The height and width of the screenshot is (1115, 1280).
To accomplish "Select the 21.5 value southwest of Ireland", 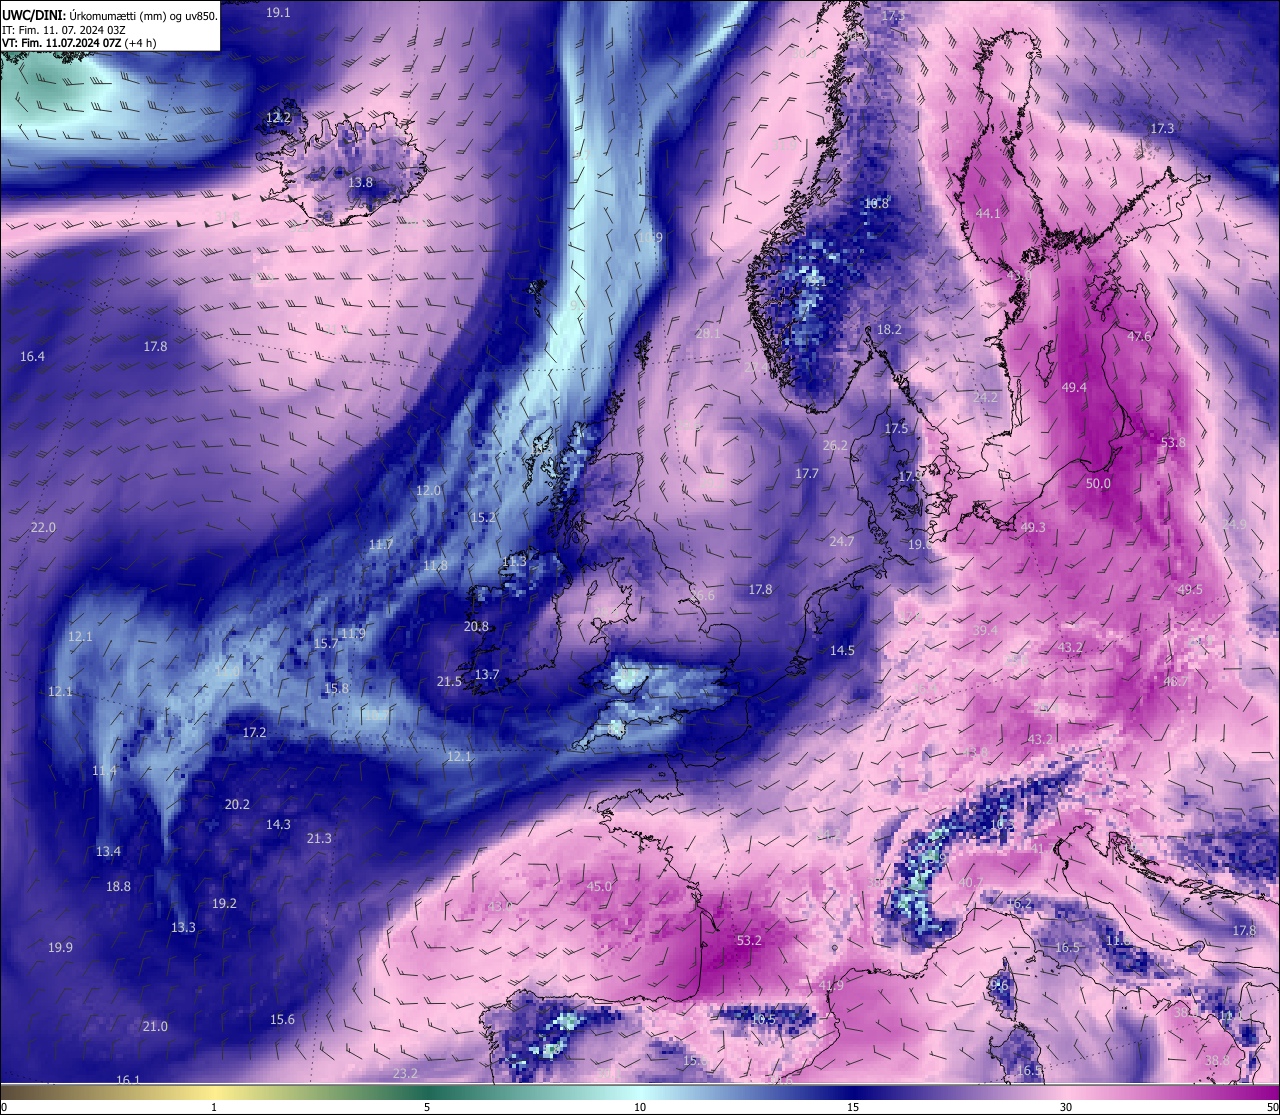I will 449,682.
